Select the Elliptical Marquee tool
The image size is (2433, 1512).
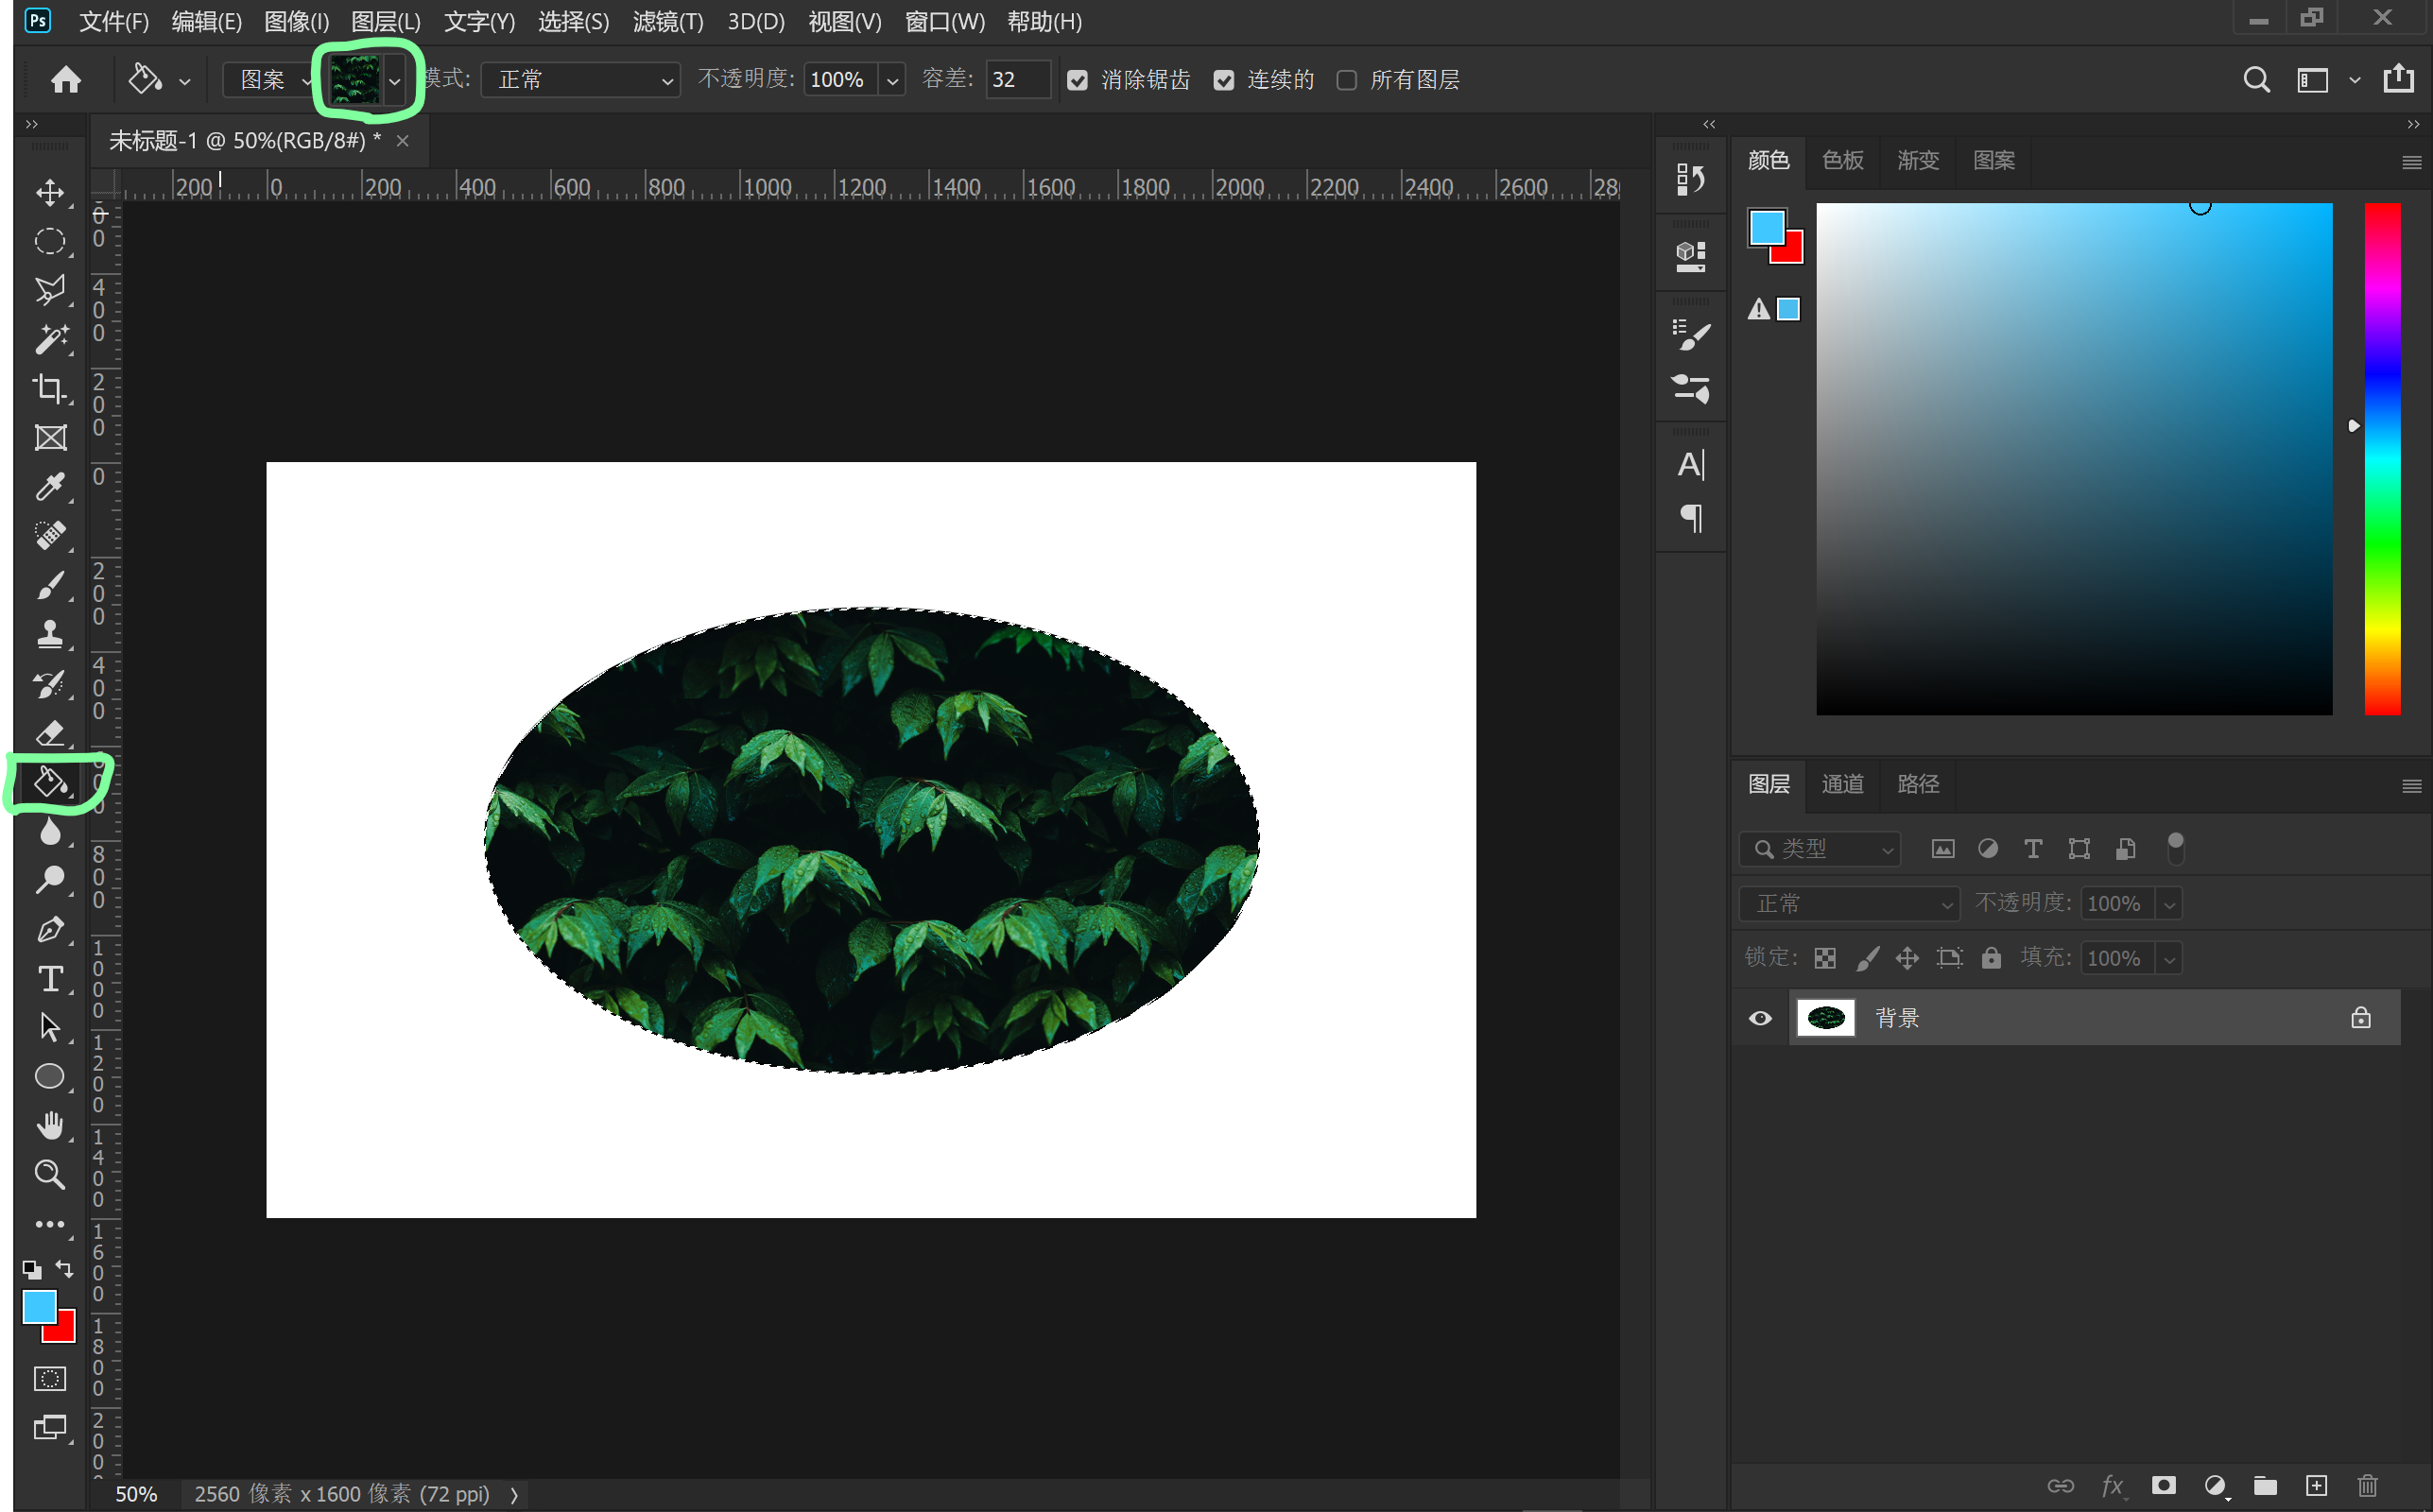(50, 241)
